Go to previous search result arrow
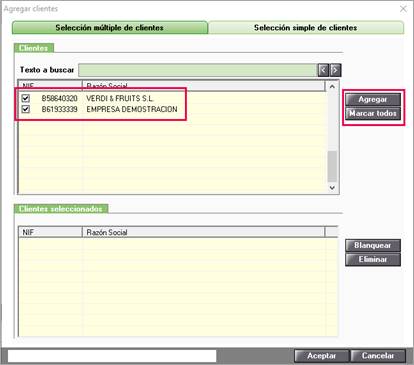 pos(323,70)
